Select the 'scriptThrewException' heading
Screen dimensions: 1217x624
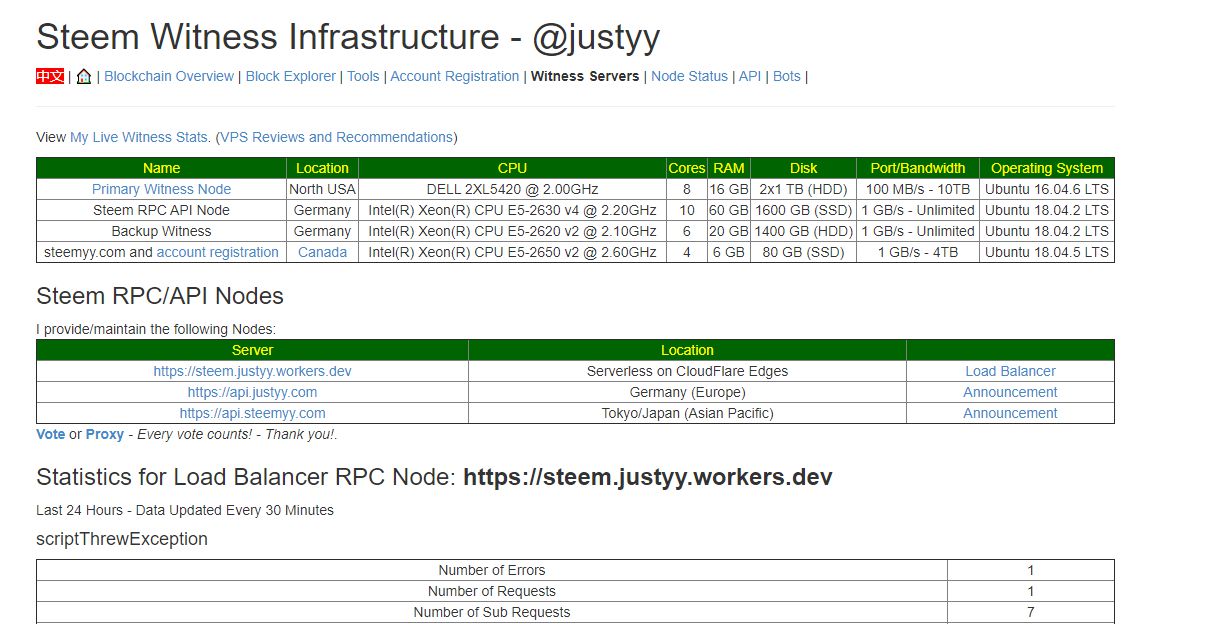pyautogui.click(x=122, y=539)
